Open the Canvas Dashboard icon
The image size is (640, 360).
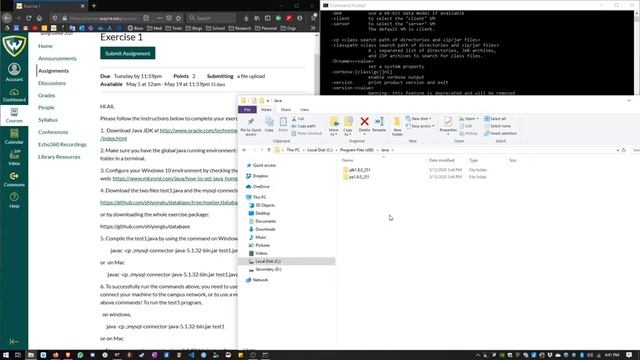pos(14,95)
